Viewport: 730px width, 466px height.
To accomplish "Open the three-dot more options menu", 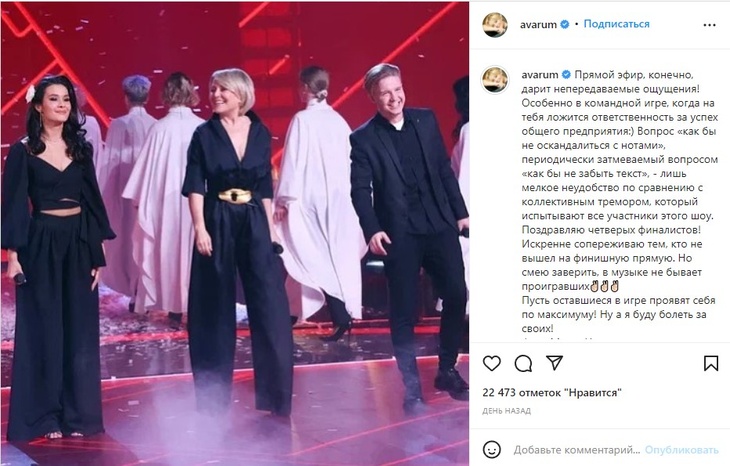I will coord(709,25).
